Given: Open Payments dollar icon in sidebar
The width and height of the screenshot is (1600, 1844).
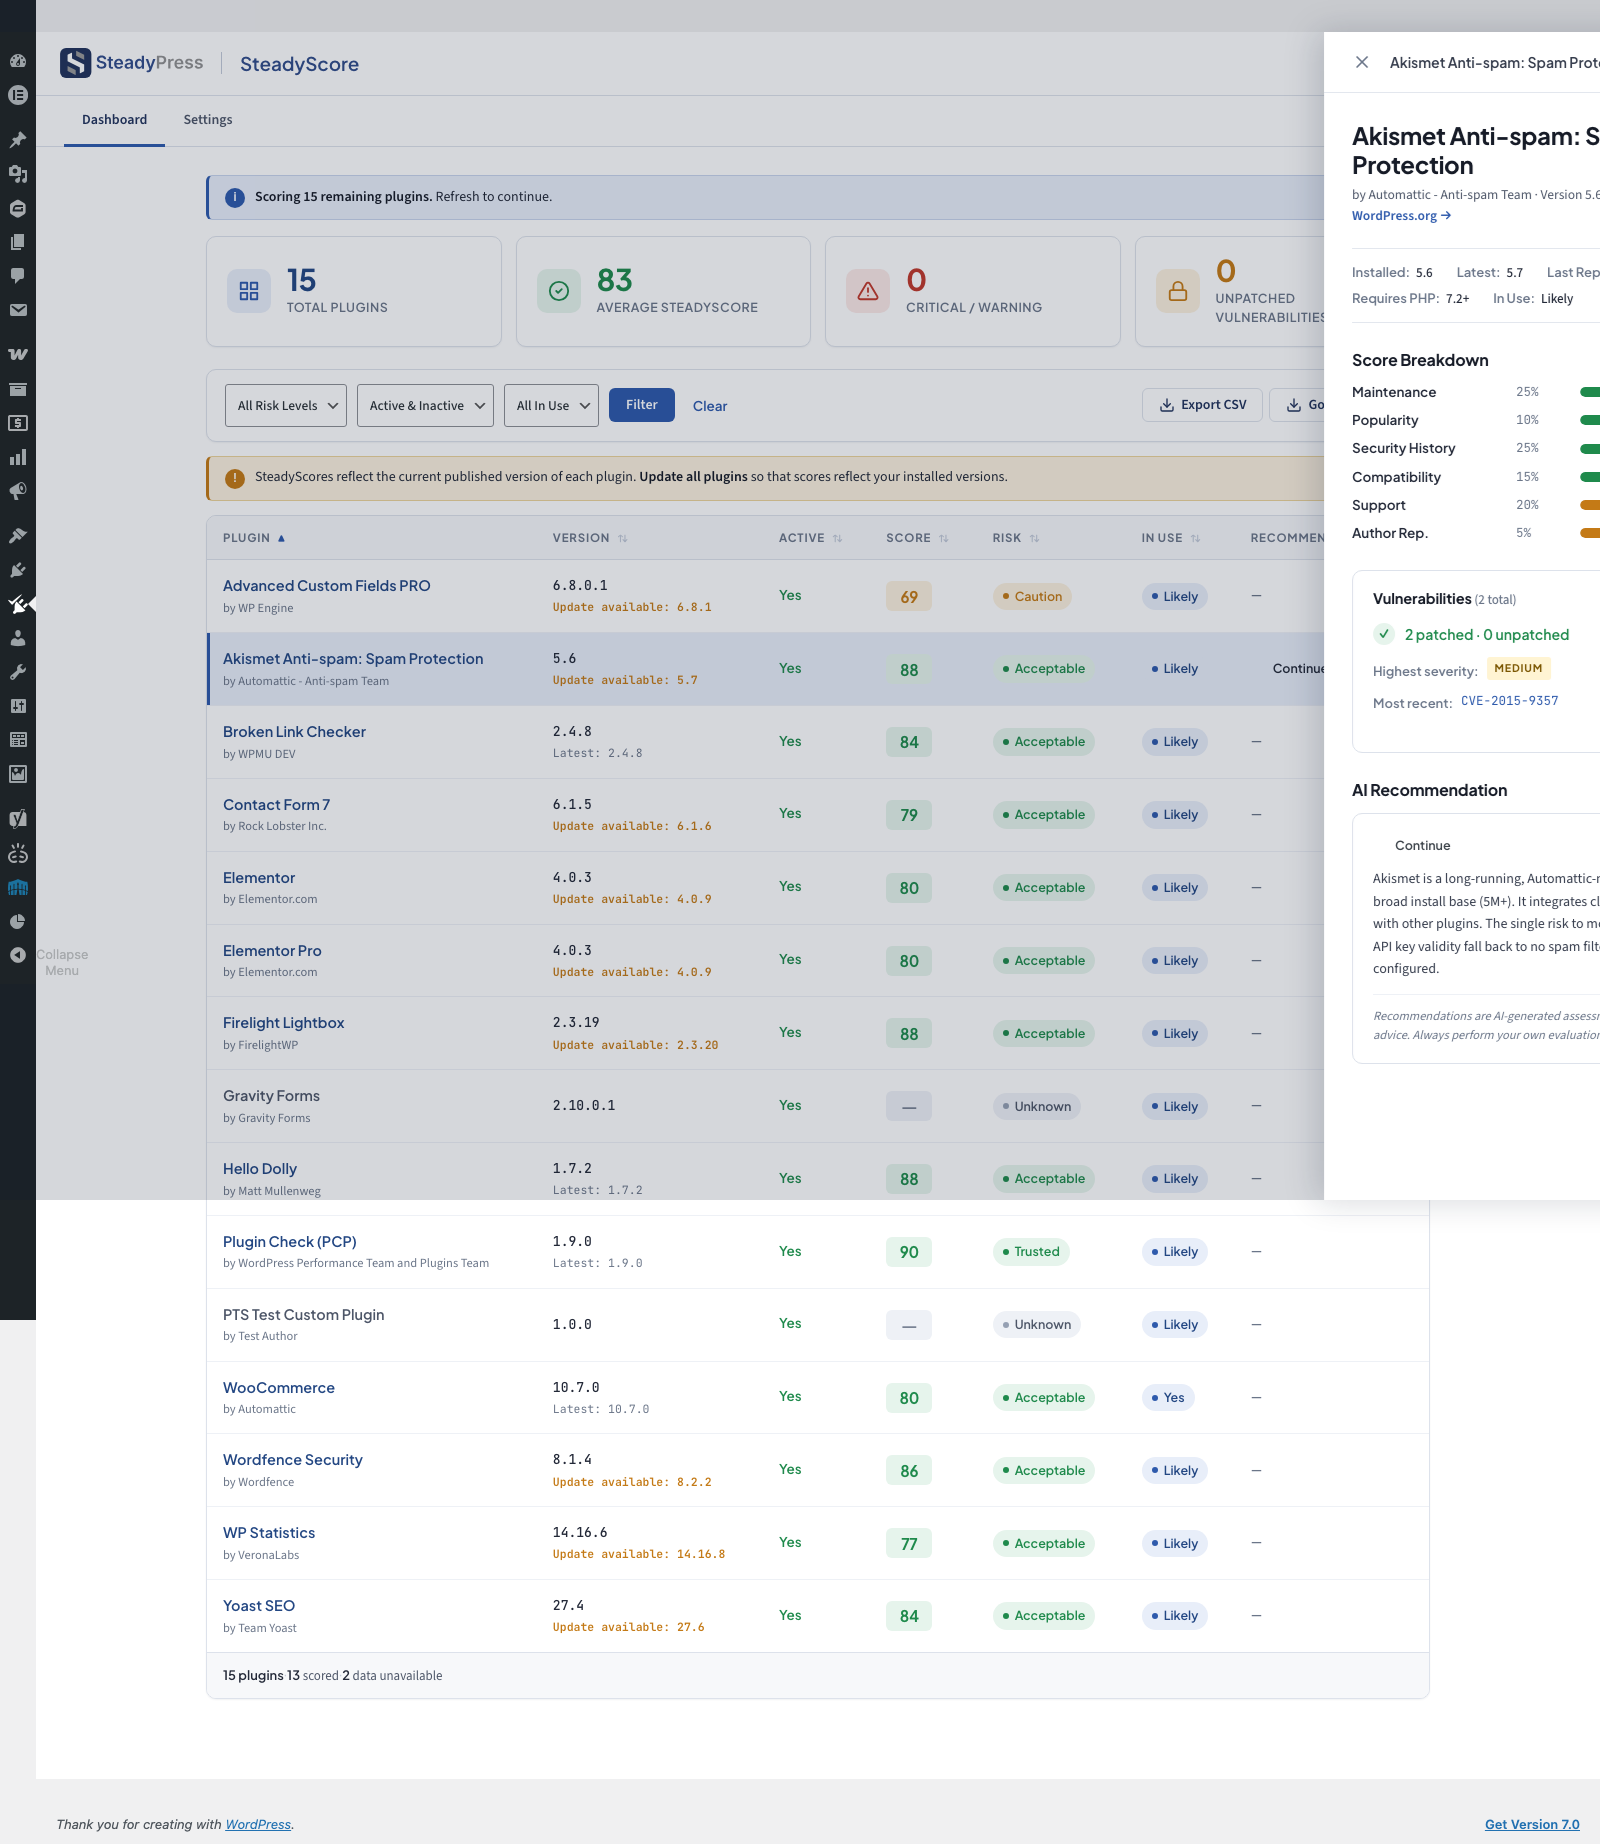Looking at the screenshot, I should [18, 423].
